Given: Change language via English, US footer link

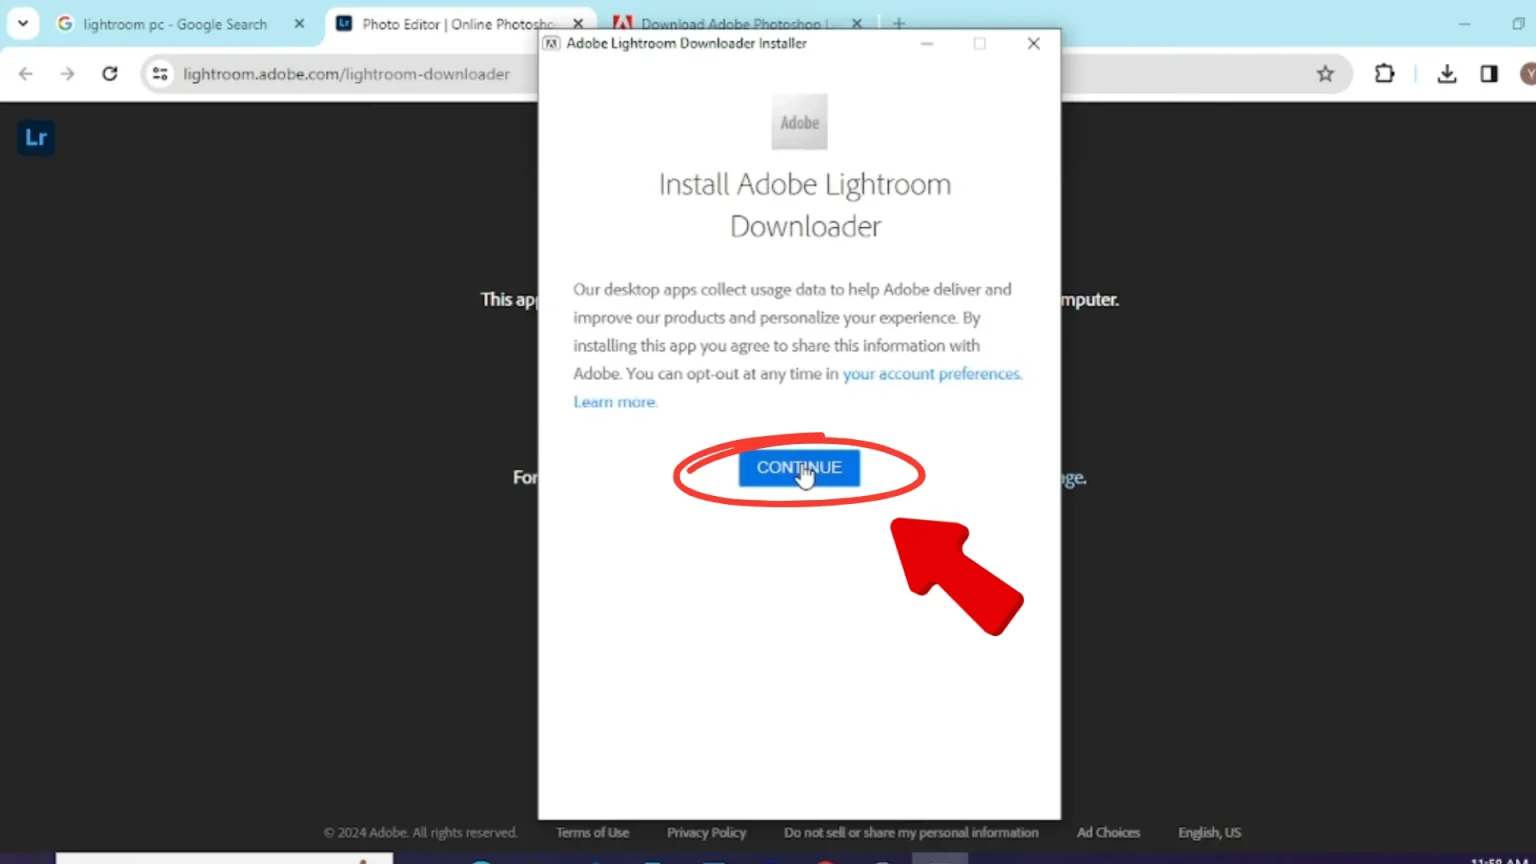Looking at the screenshot, I should point(1209,832).
